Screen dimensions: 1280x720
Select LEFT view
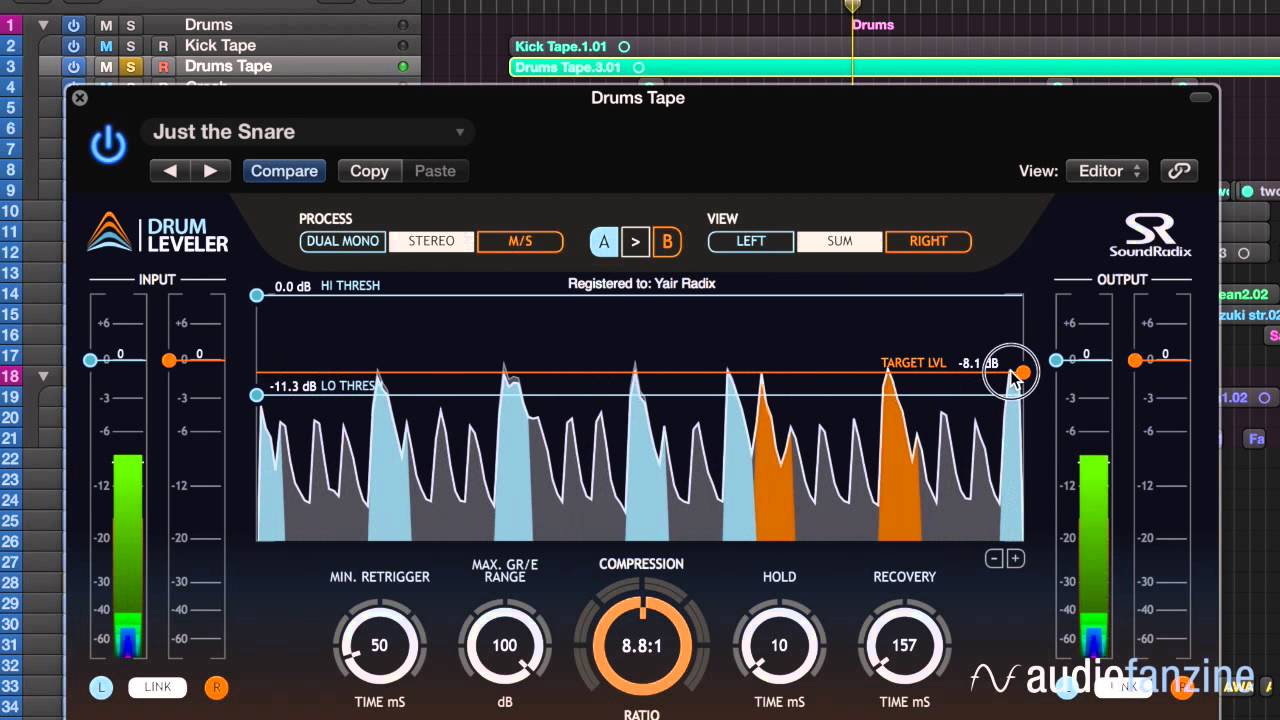click(750, 241)
